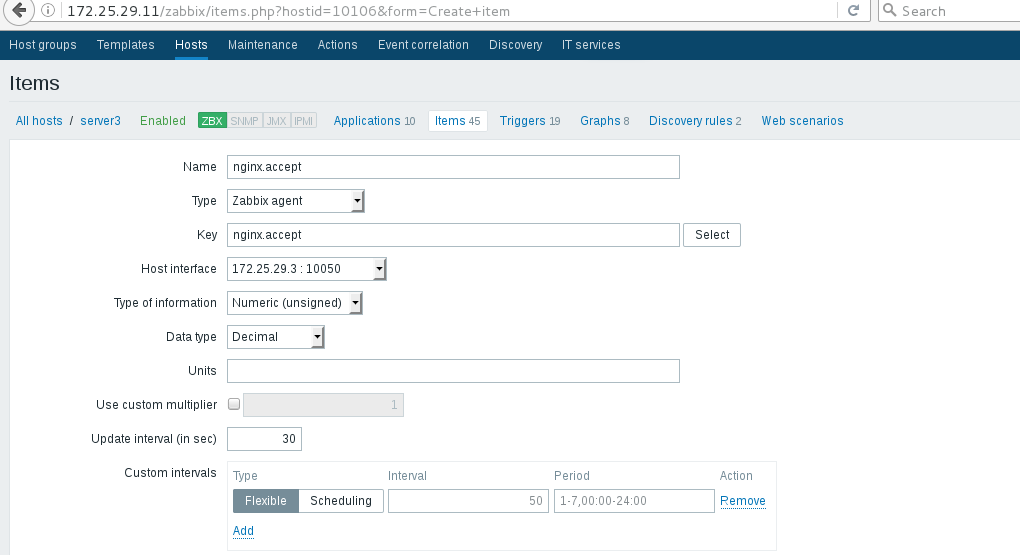Reload the page with refresh icon
Screen dimensions: 1020x555
pos(853,10)
